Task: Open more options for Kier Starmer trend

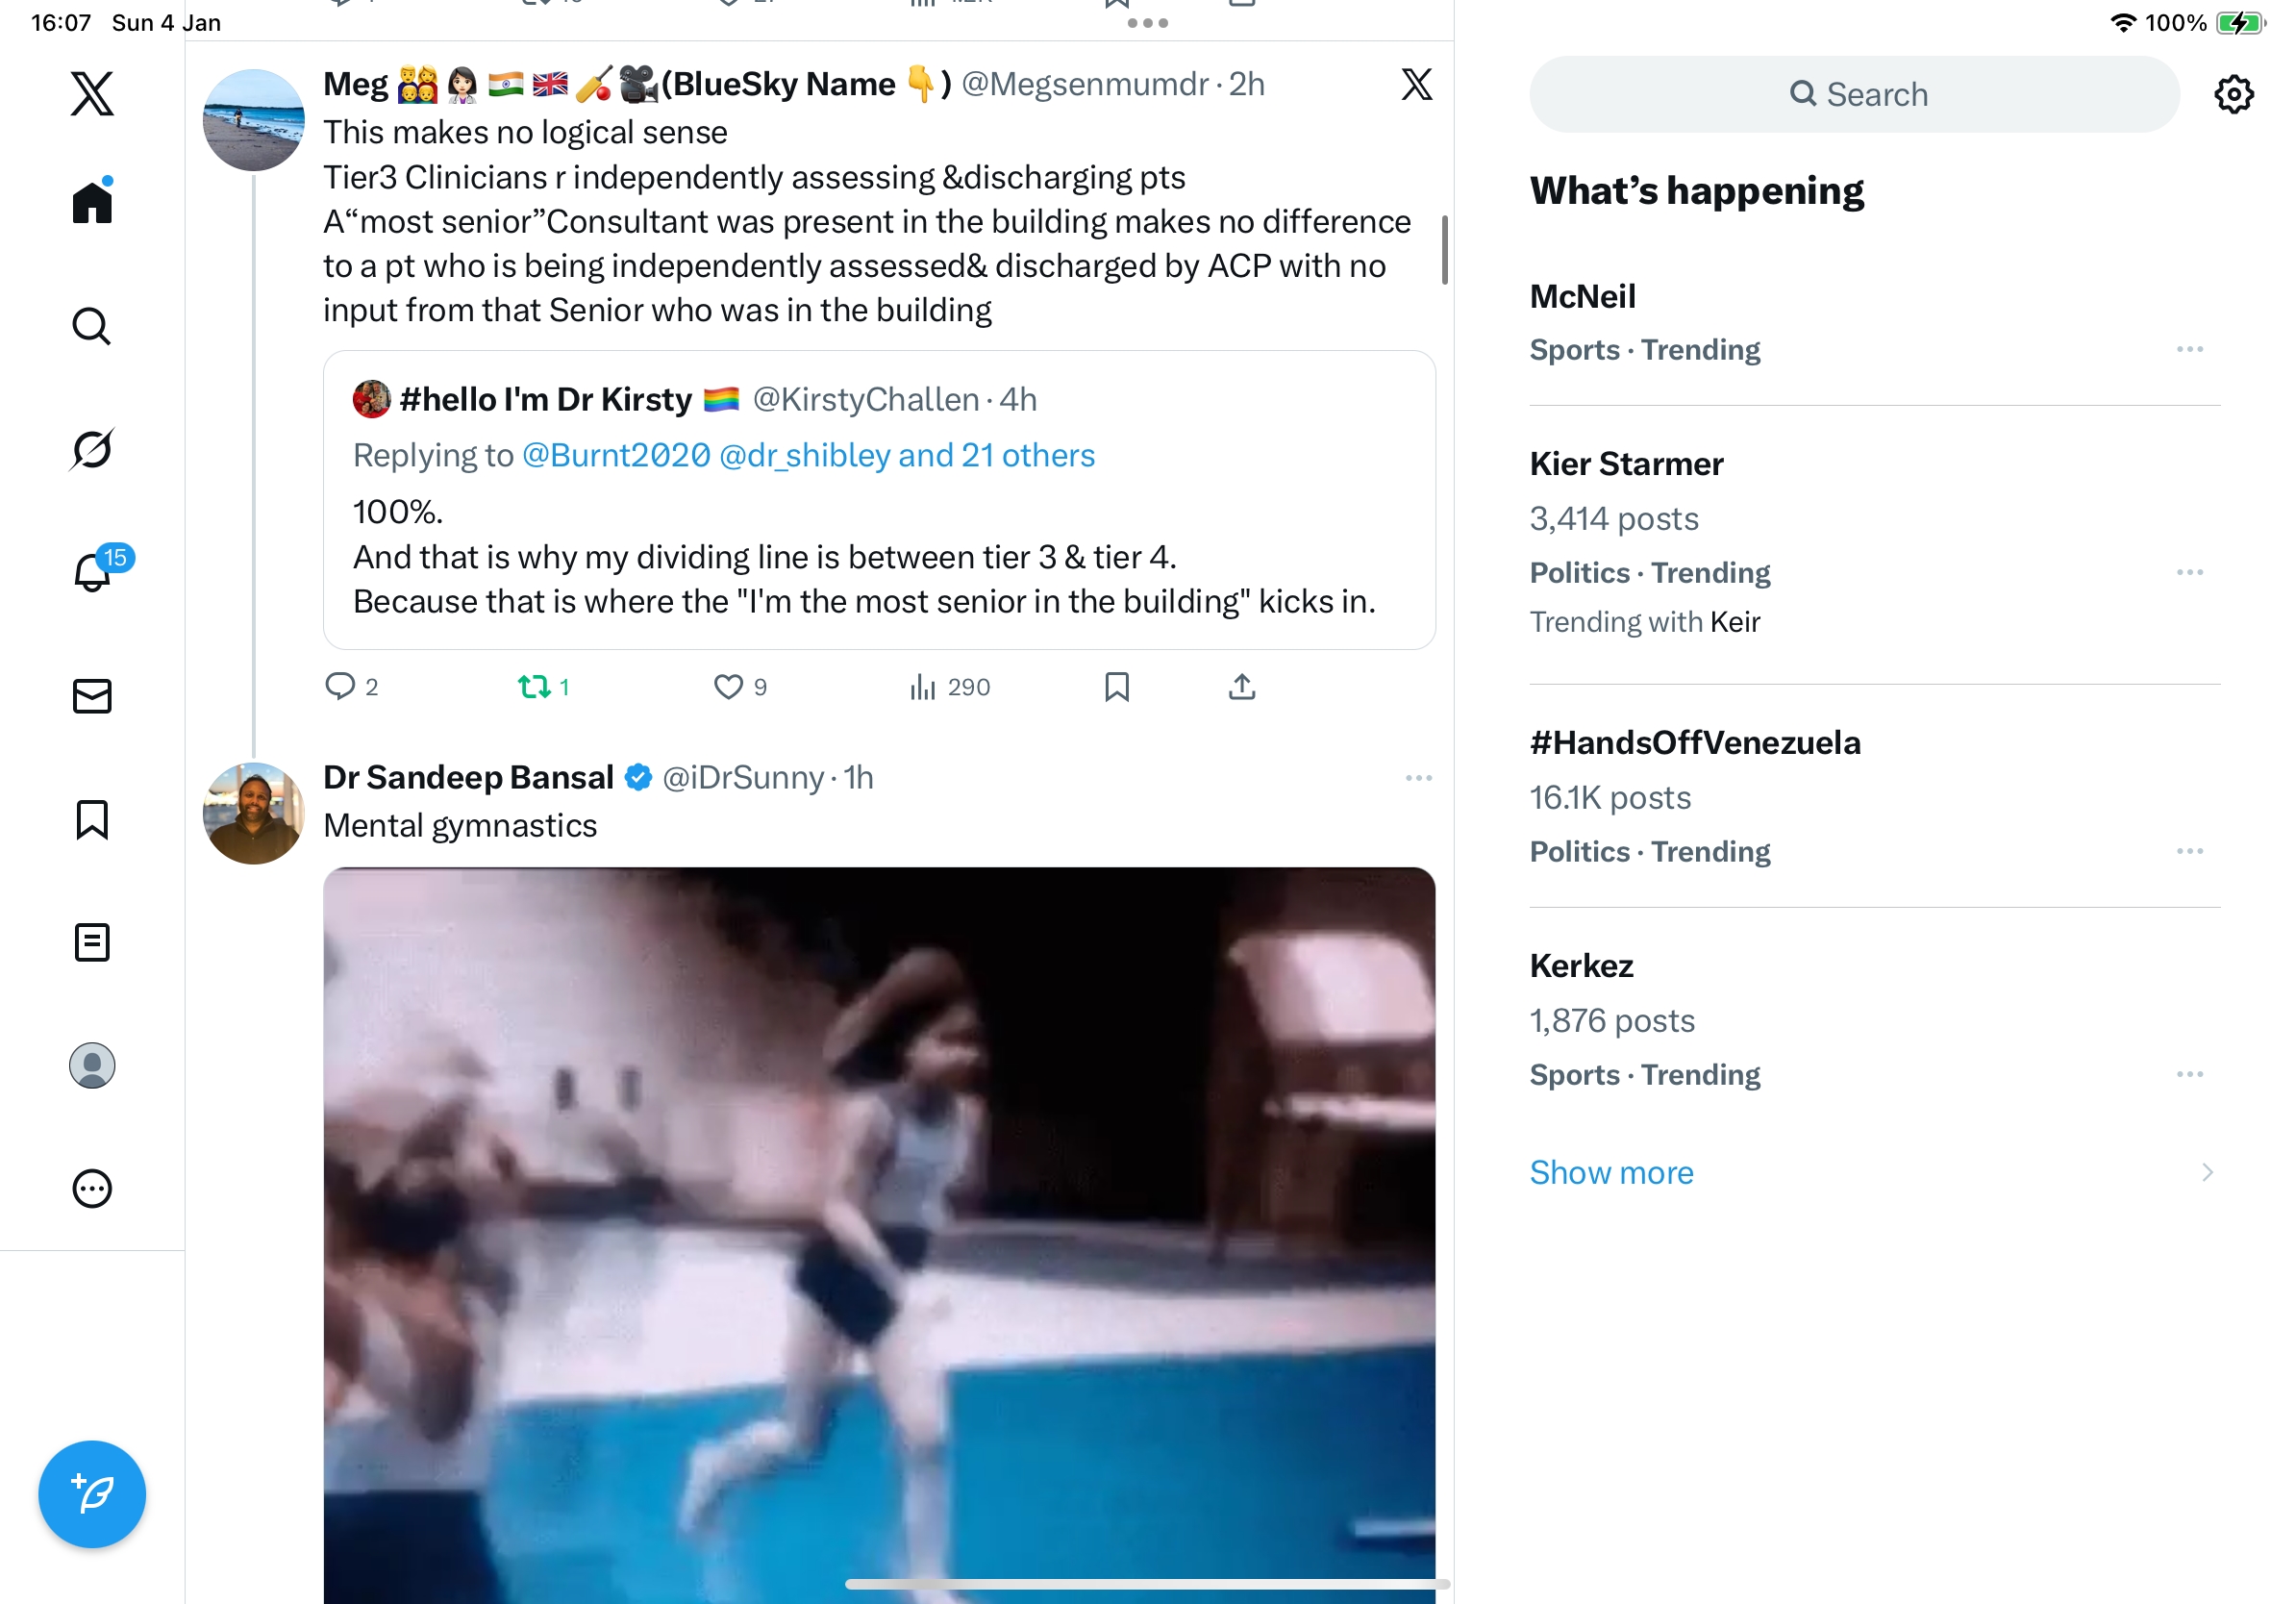Action: [2189, 572]
